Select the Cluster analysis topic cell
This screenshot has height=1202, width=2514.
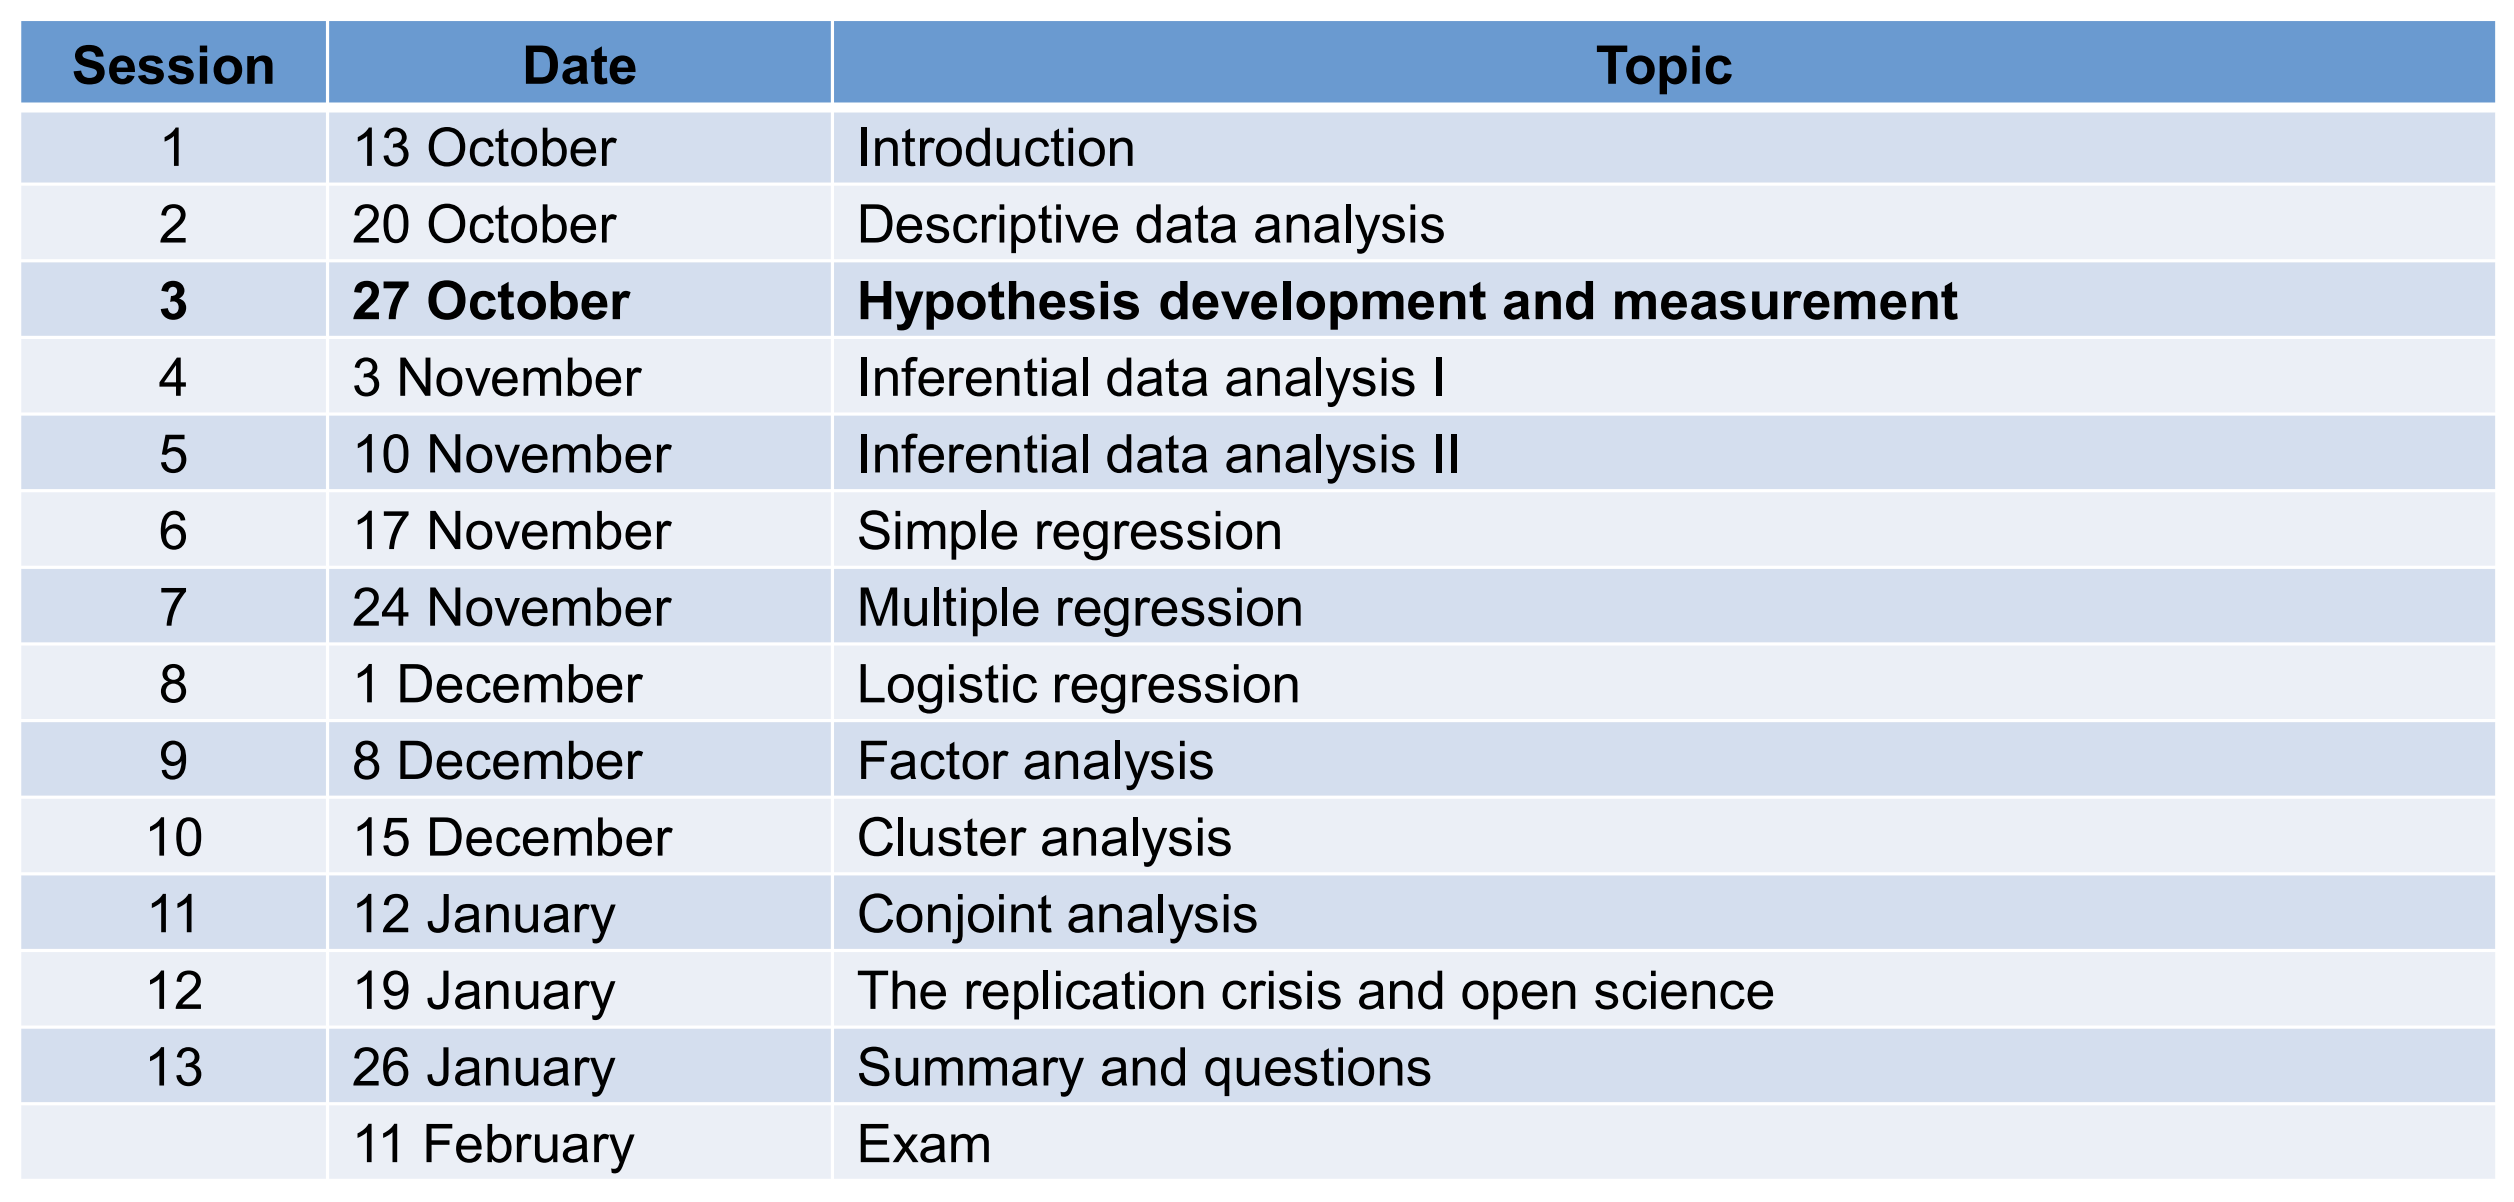point(1043,838)
